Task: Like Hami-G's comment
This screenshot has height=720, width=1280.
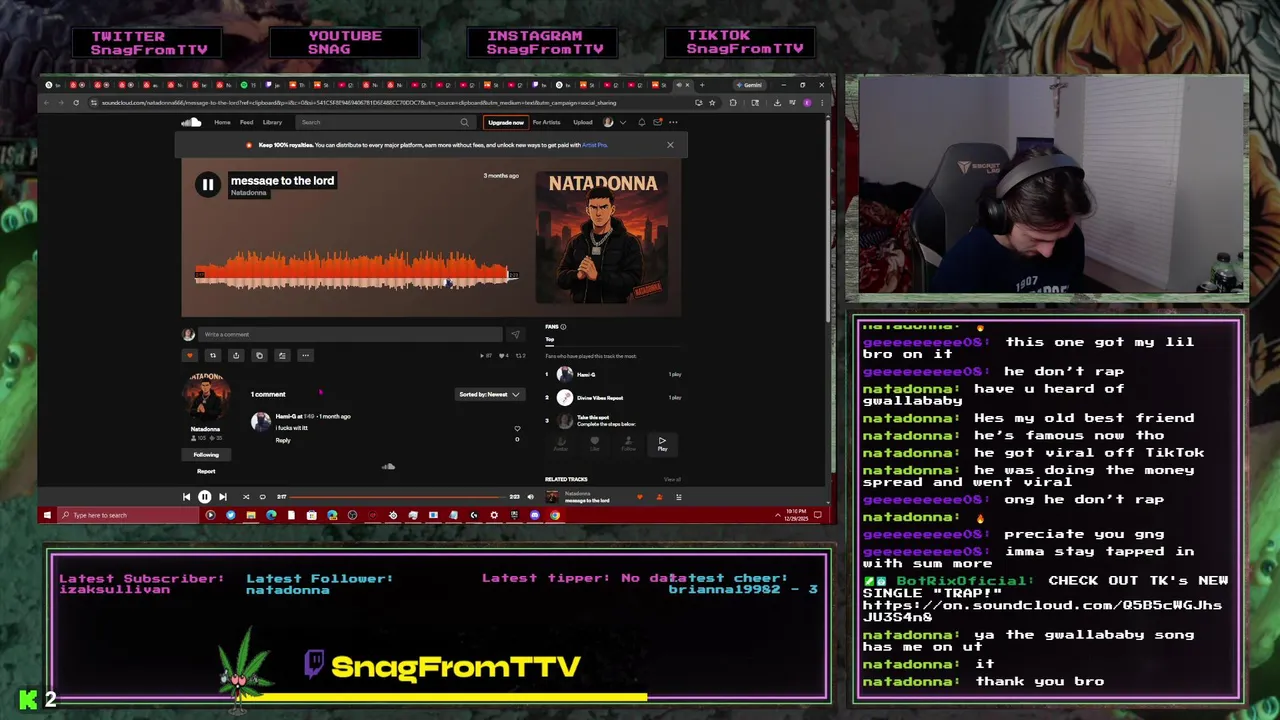Action: (x=517, y=428)
